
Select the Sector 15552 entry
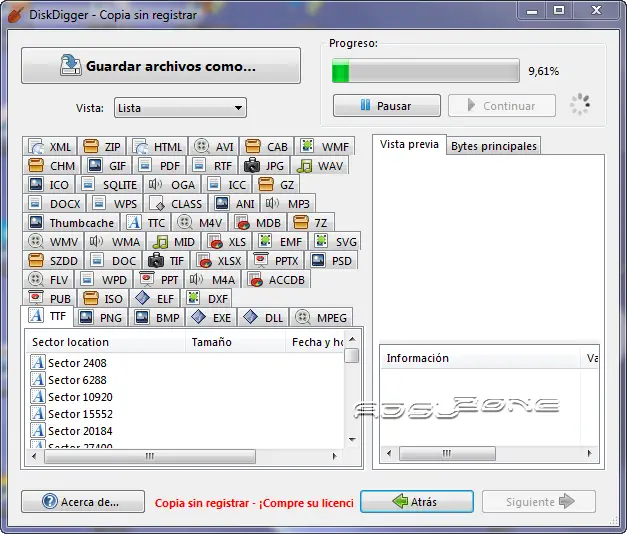(72, 414)
